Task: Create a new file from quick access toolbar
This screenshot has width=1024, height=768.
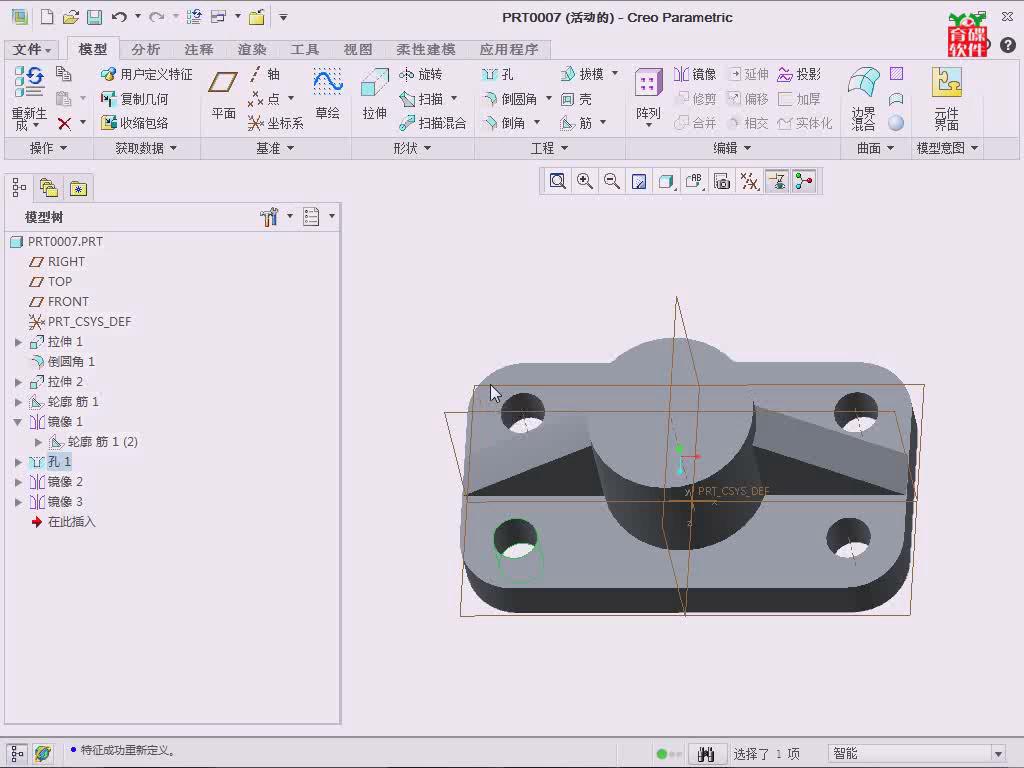Action: click(x=46, y=17)
